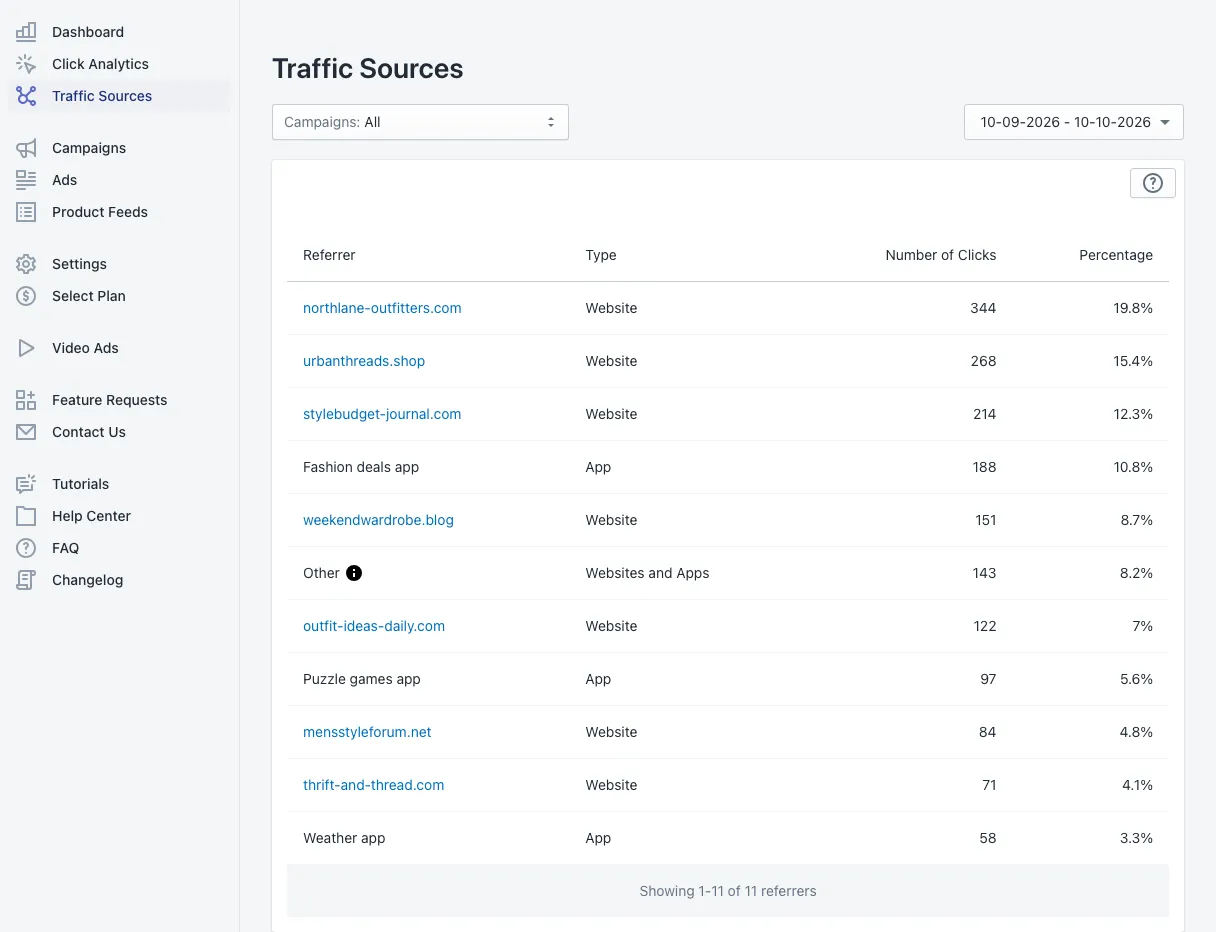Click the info icon next to Other
Viewport: 1216px width, 932px height.
[354, 573]
